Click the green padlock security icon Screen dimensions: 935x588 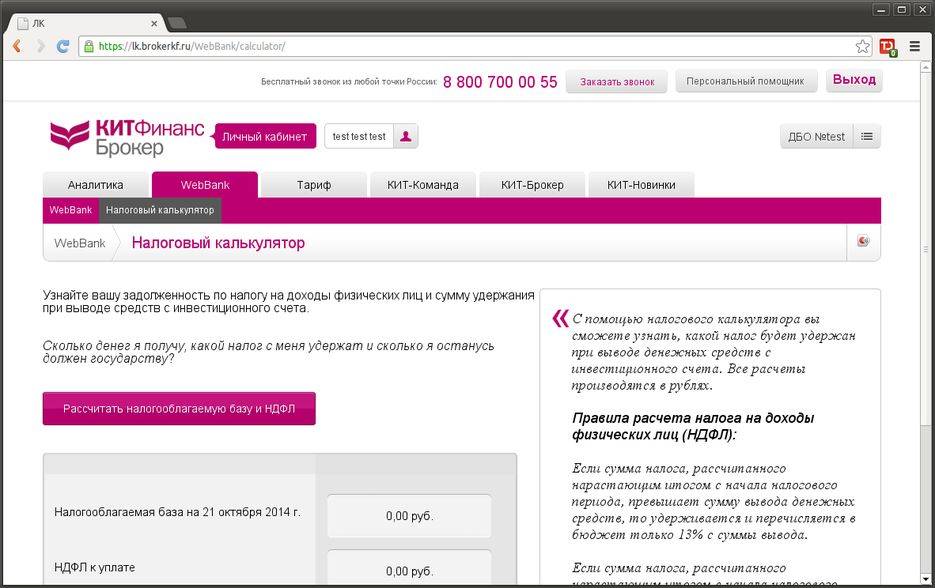[89, 46]
